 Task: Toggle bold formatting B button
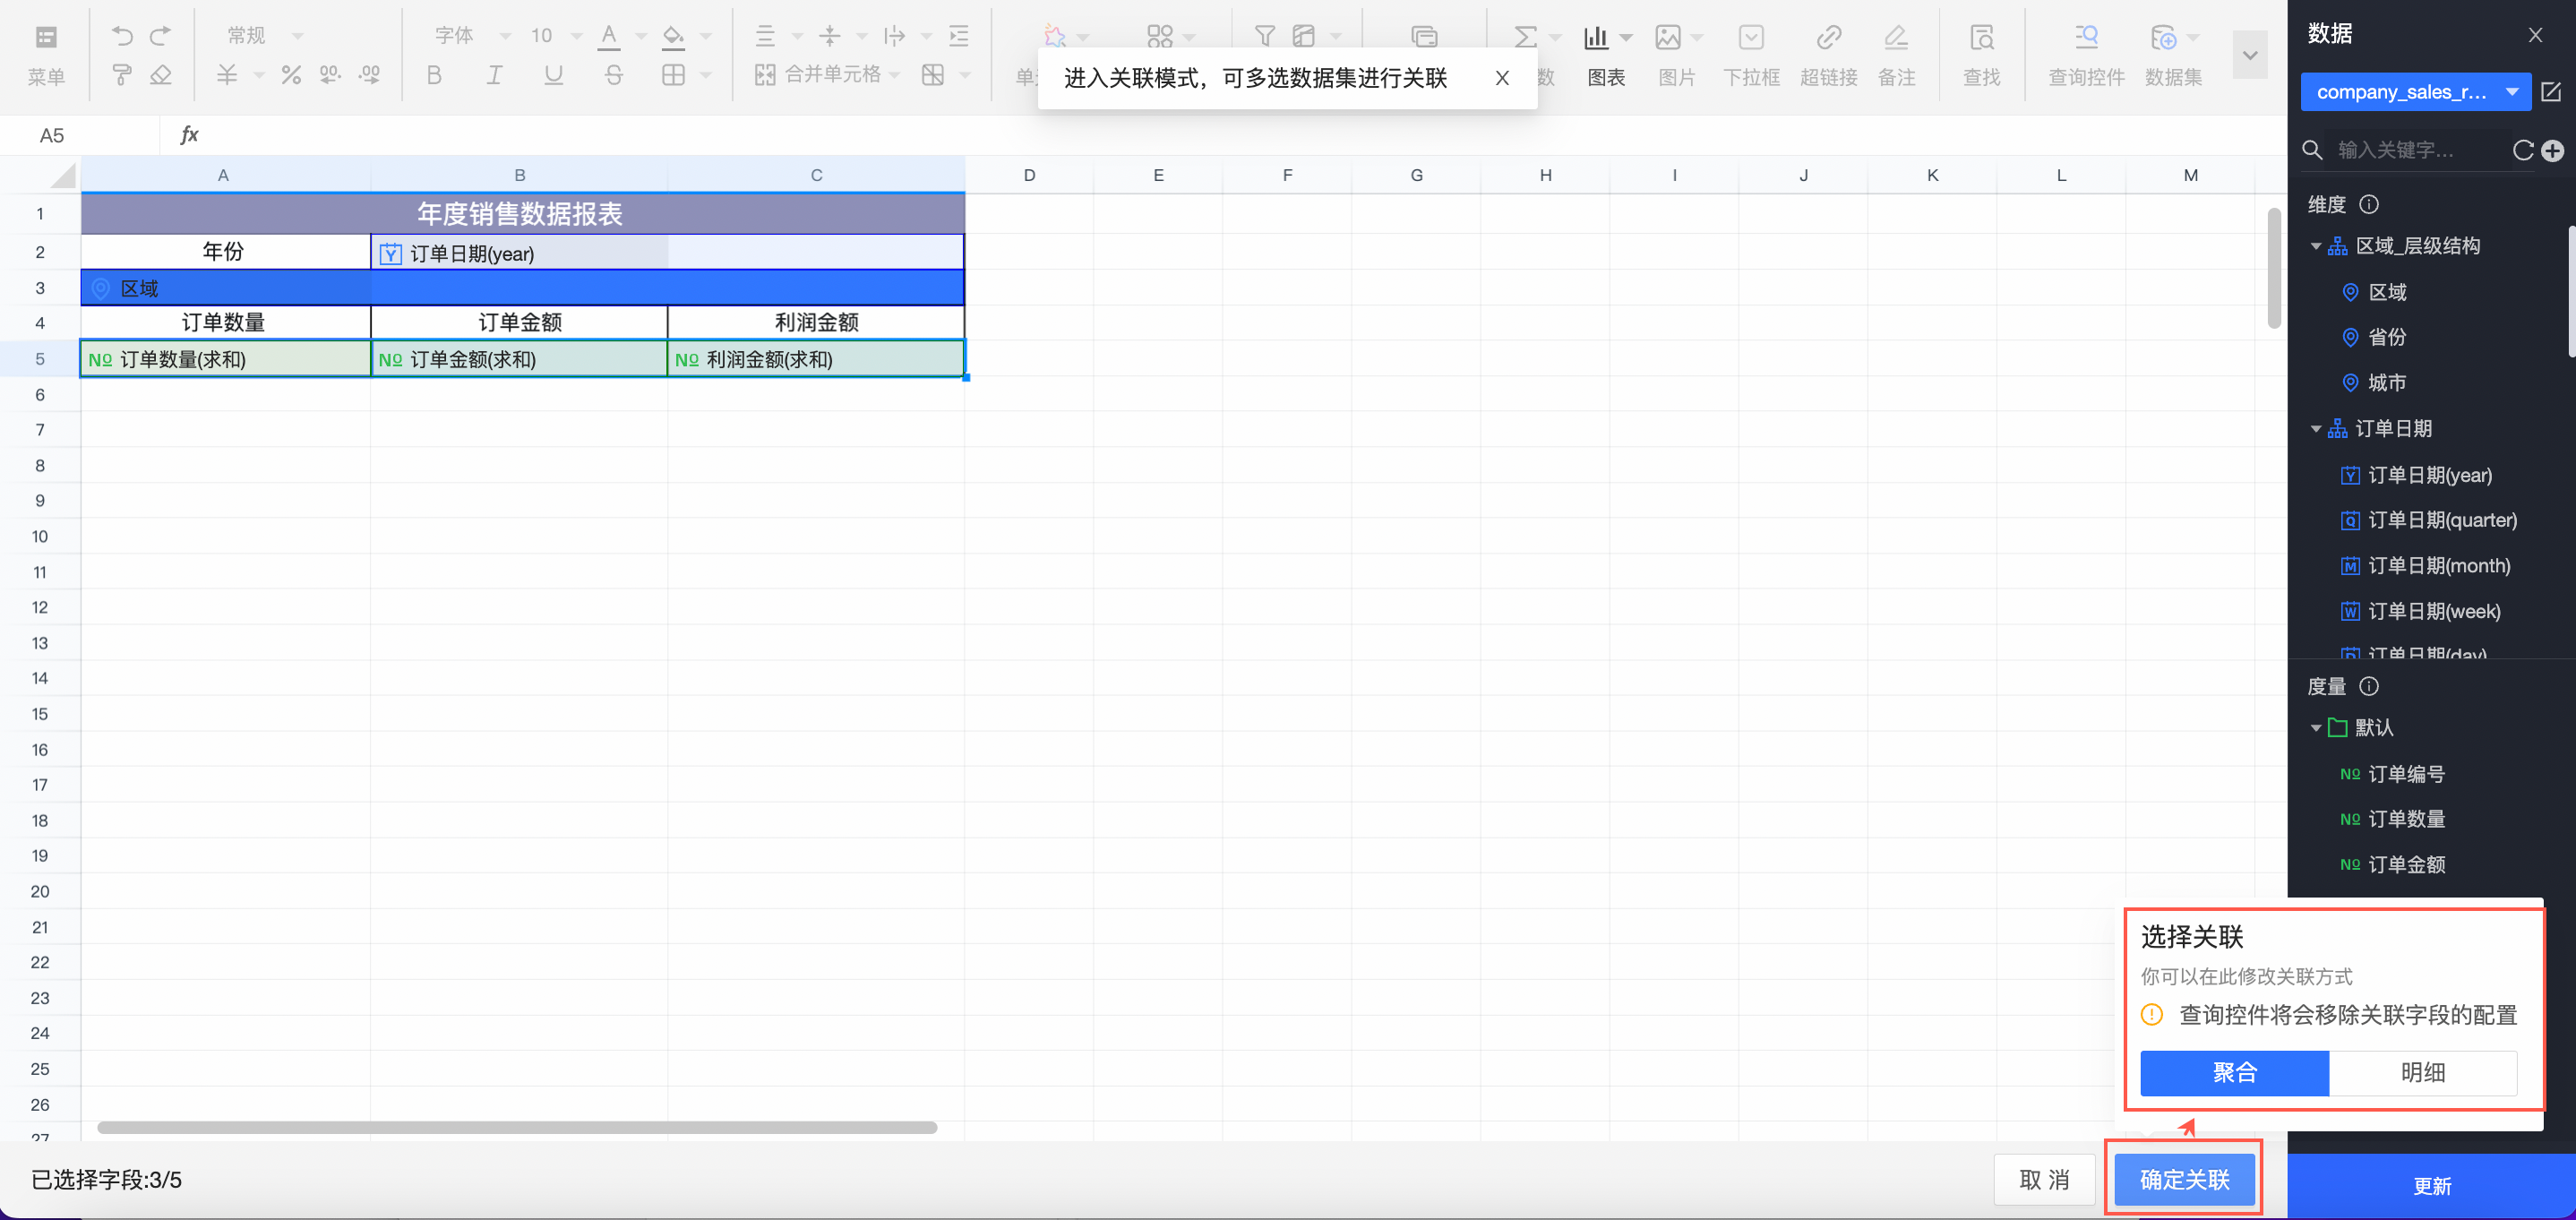pos(434,75)
